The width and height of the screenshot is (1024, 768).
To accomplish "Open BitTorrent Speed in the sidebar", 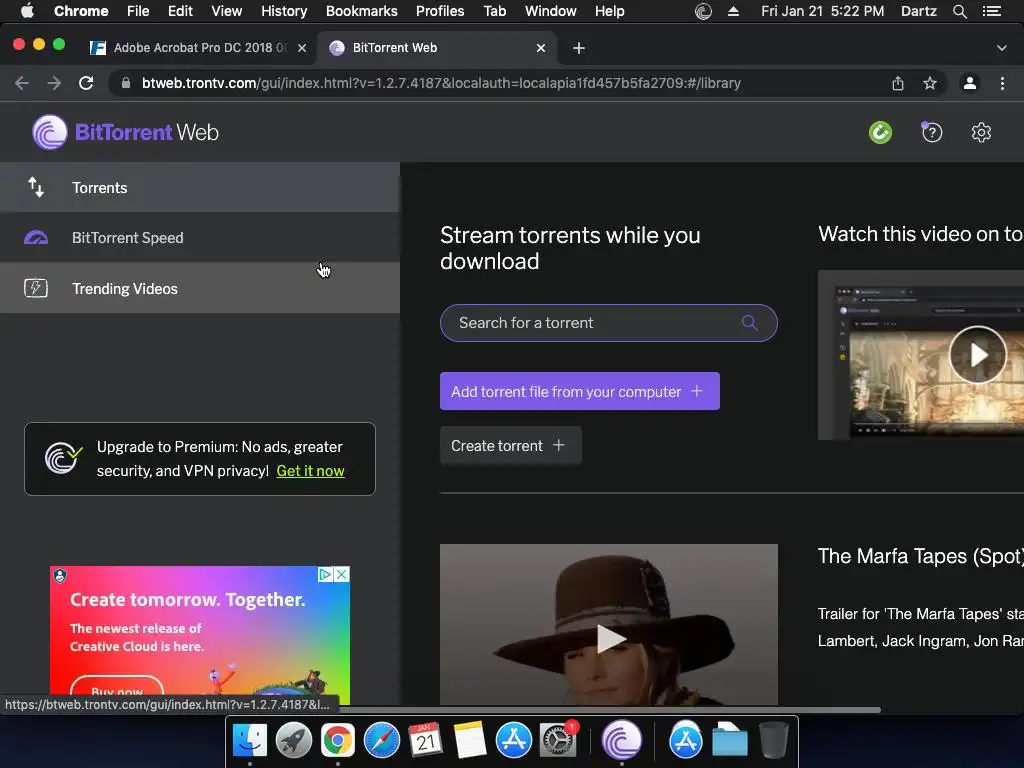I will [x=200, y=238].
